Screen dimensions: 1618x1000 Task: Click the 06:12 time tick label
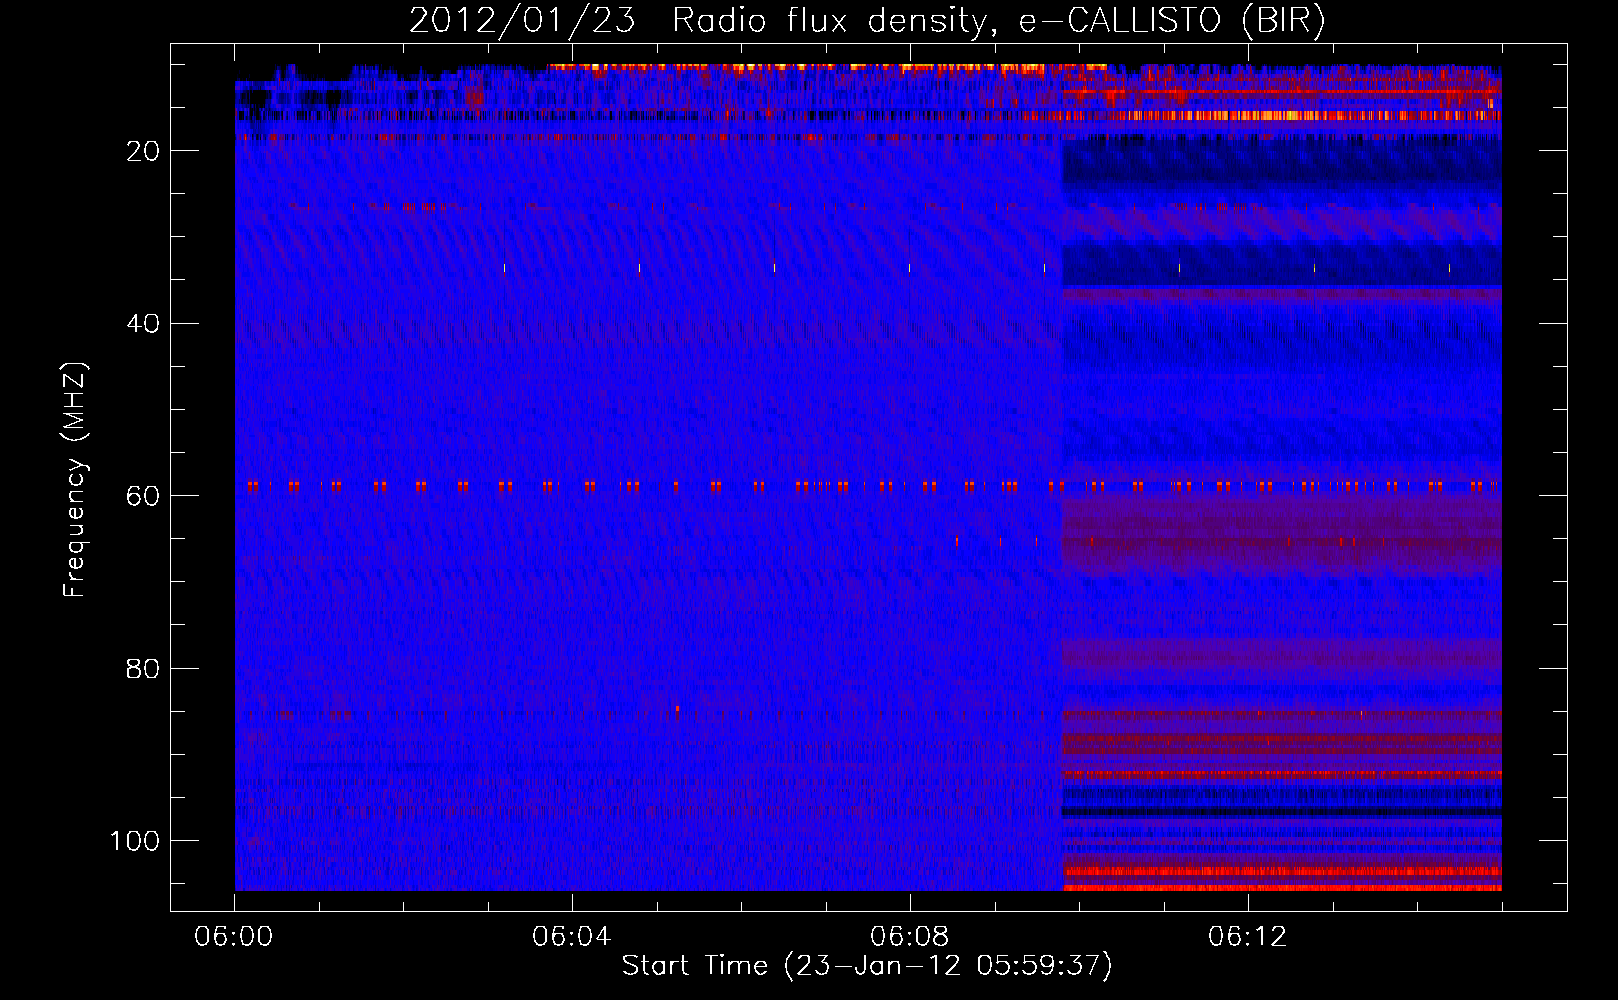pyautogui.click(x=1248, y=937)
